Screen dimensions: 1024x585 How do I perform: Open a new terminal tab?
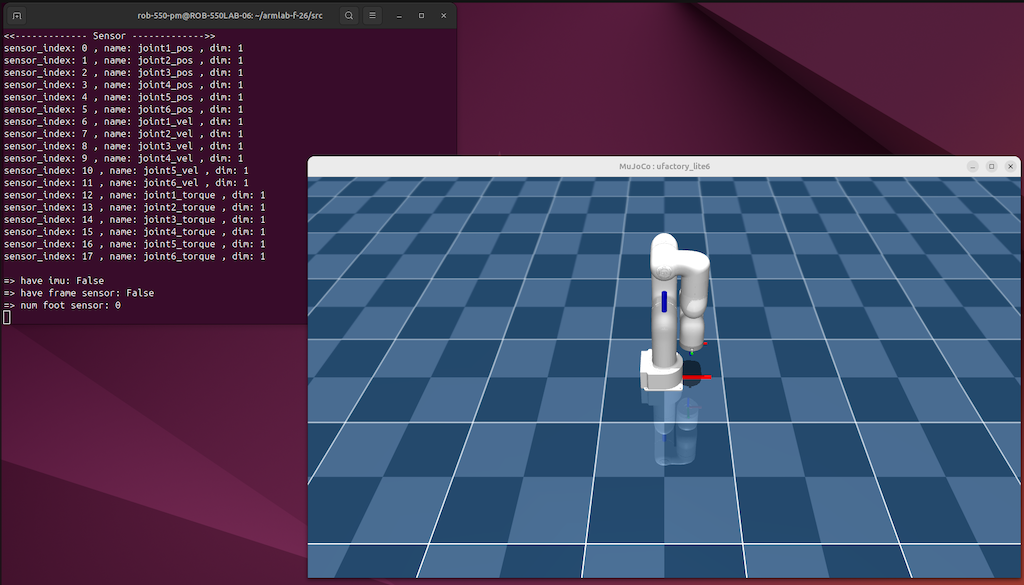pyautogui.click(x=17, y=15)
